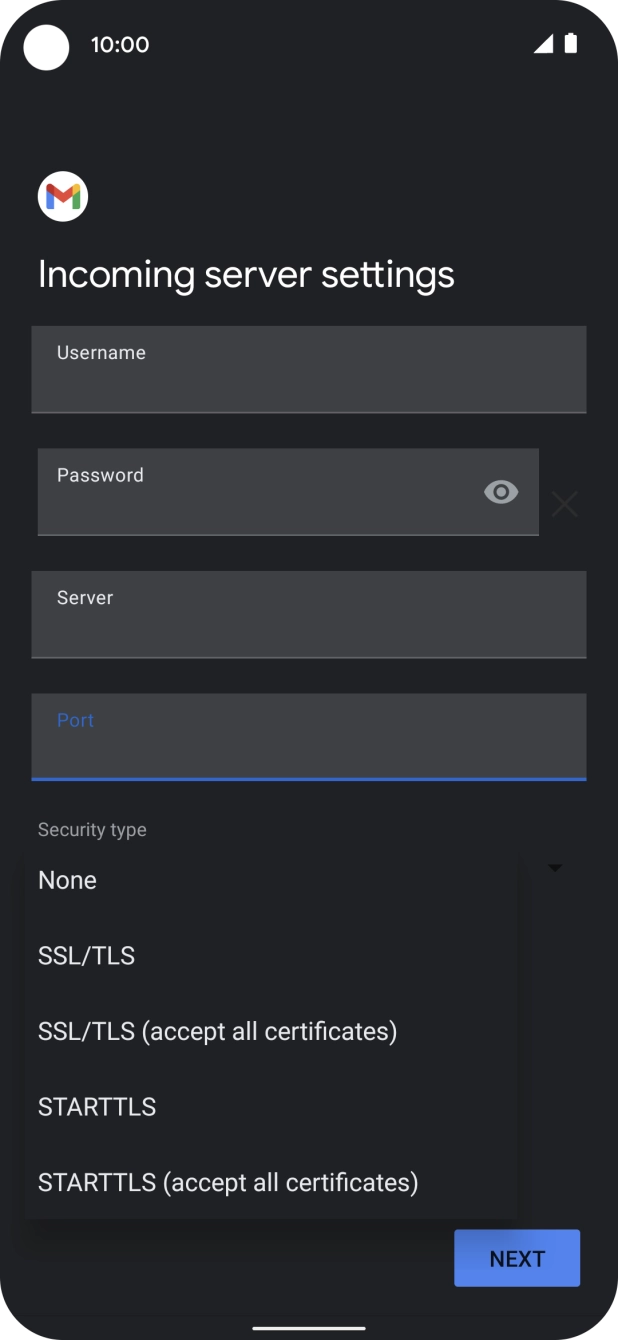Tap the camera cutout circle
618x1340 pixels.
tap(47, 47)
